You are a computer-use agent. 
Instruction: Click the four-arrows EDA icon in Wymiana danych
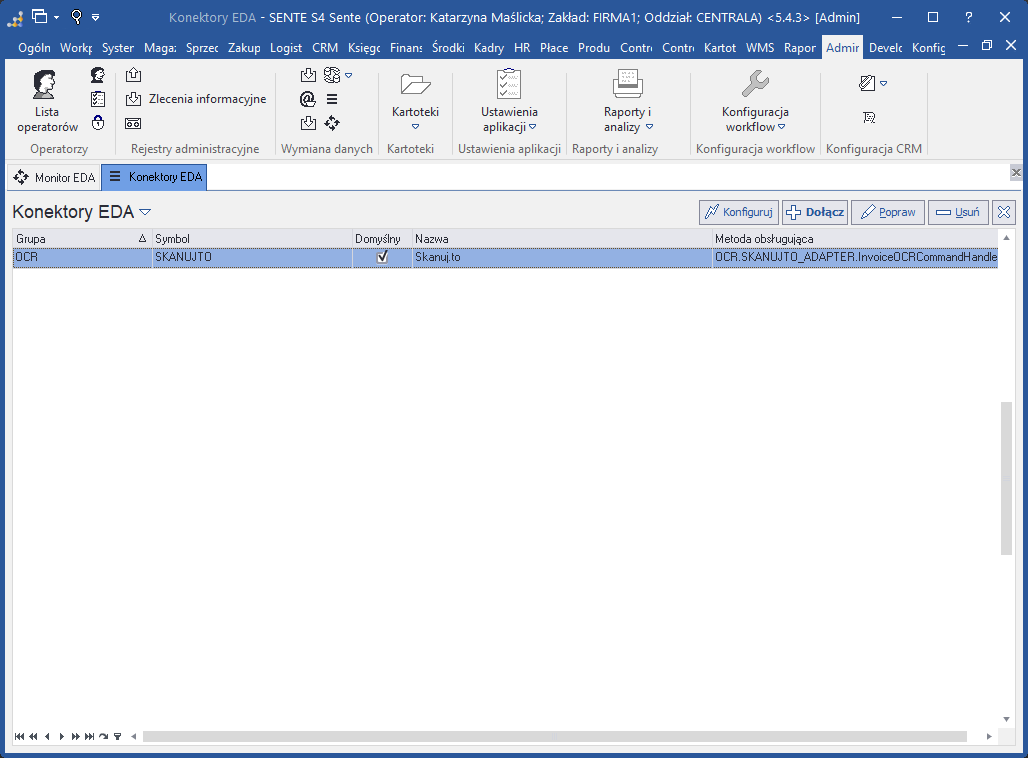(332, 123)
